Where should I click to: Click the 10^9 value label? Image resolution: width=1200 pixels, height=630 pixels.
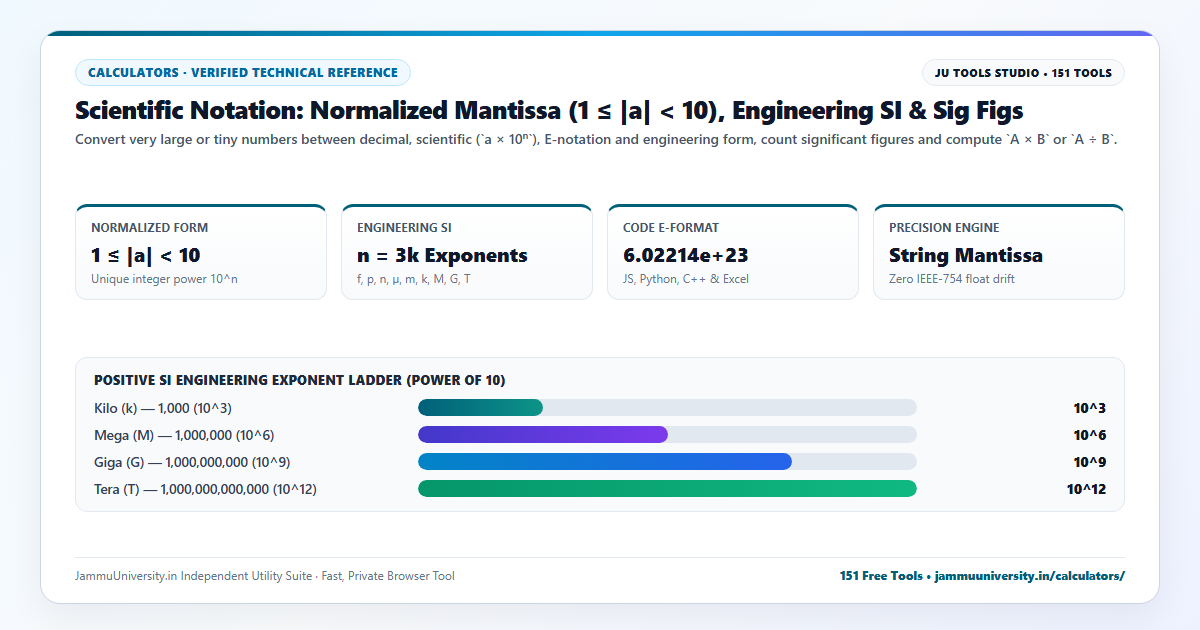tap(1090, 462)
